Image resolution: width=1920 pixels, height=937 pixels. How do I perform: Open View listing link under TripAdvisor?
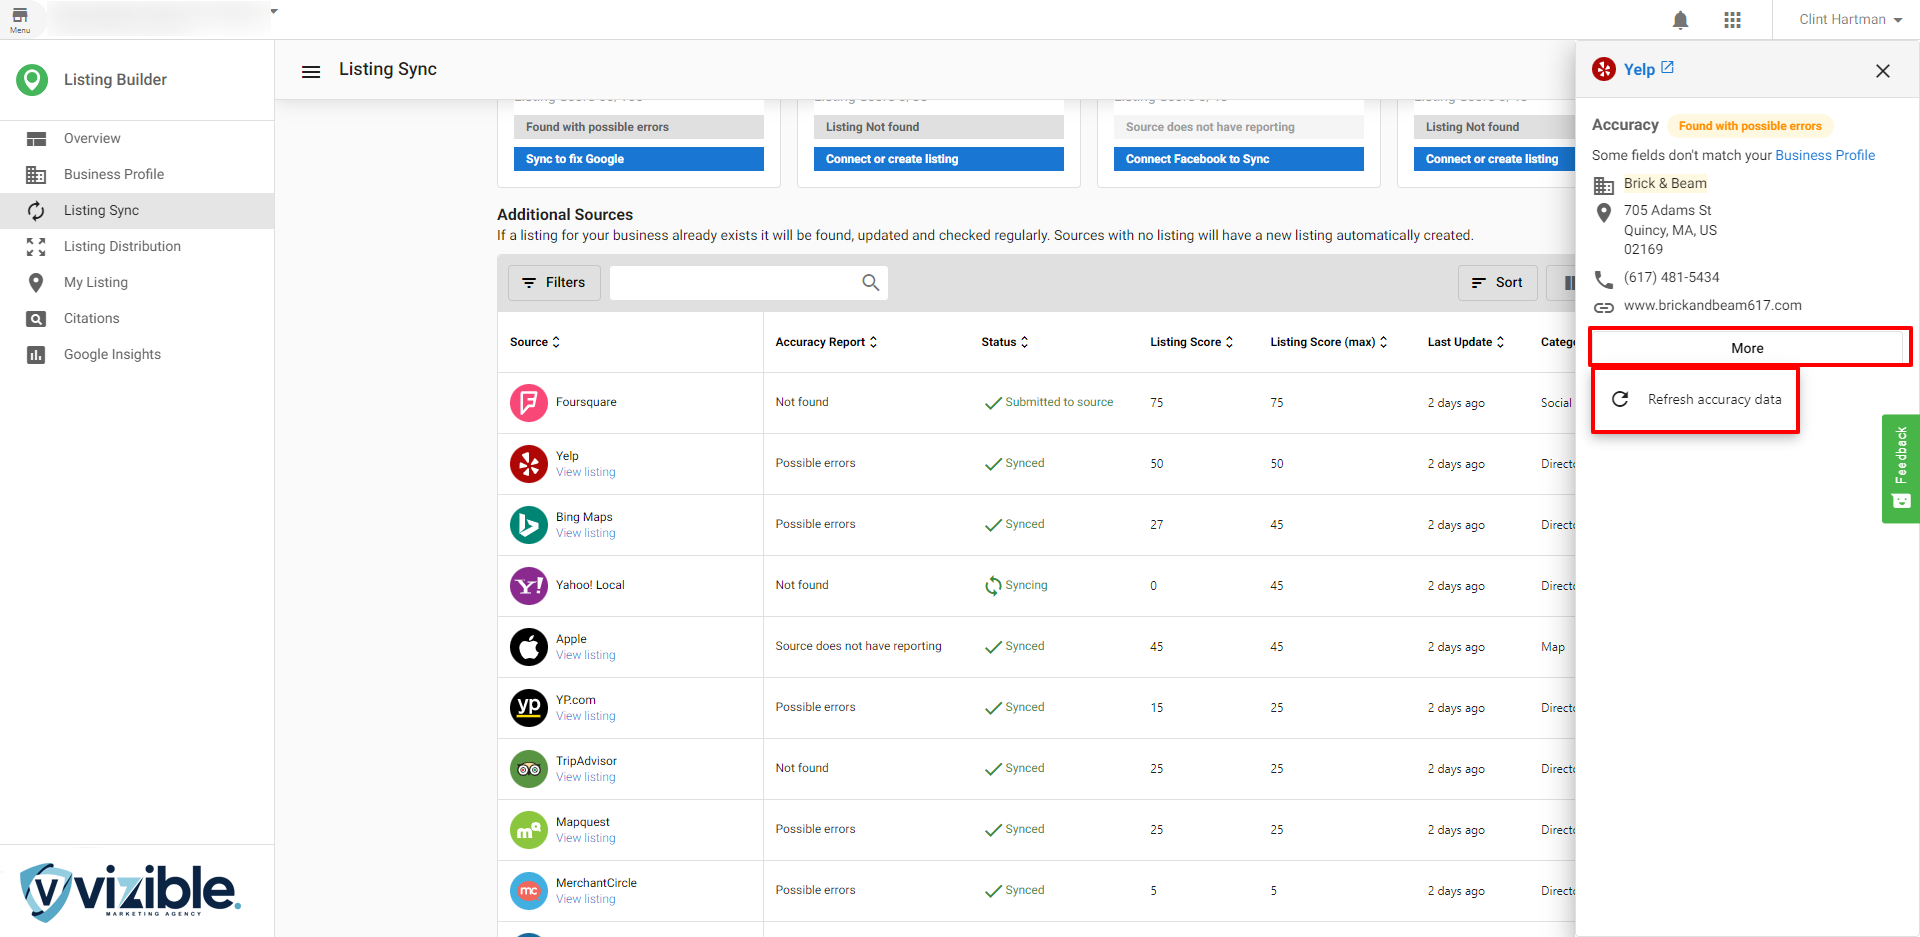pyautogui.click(x=586, y=777)
